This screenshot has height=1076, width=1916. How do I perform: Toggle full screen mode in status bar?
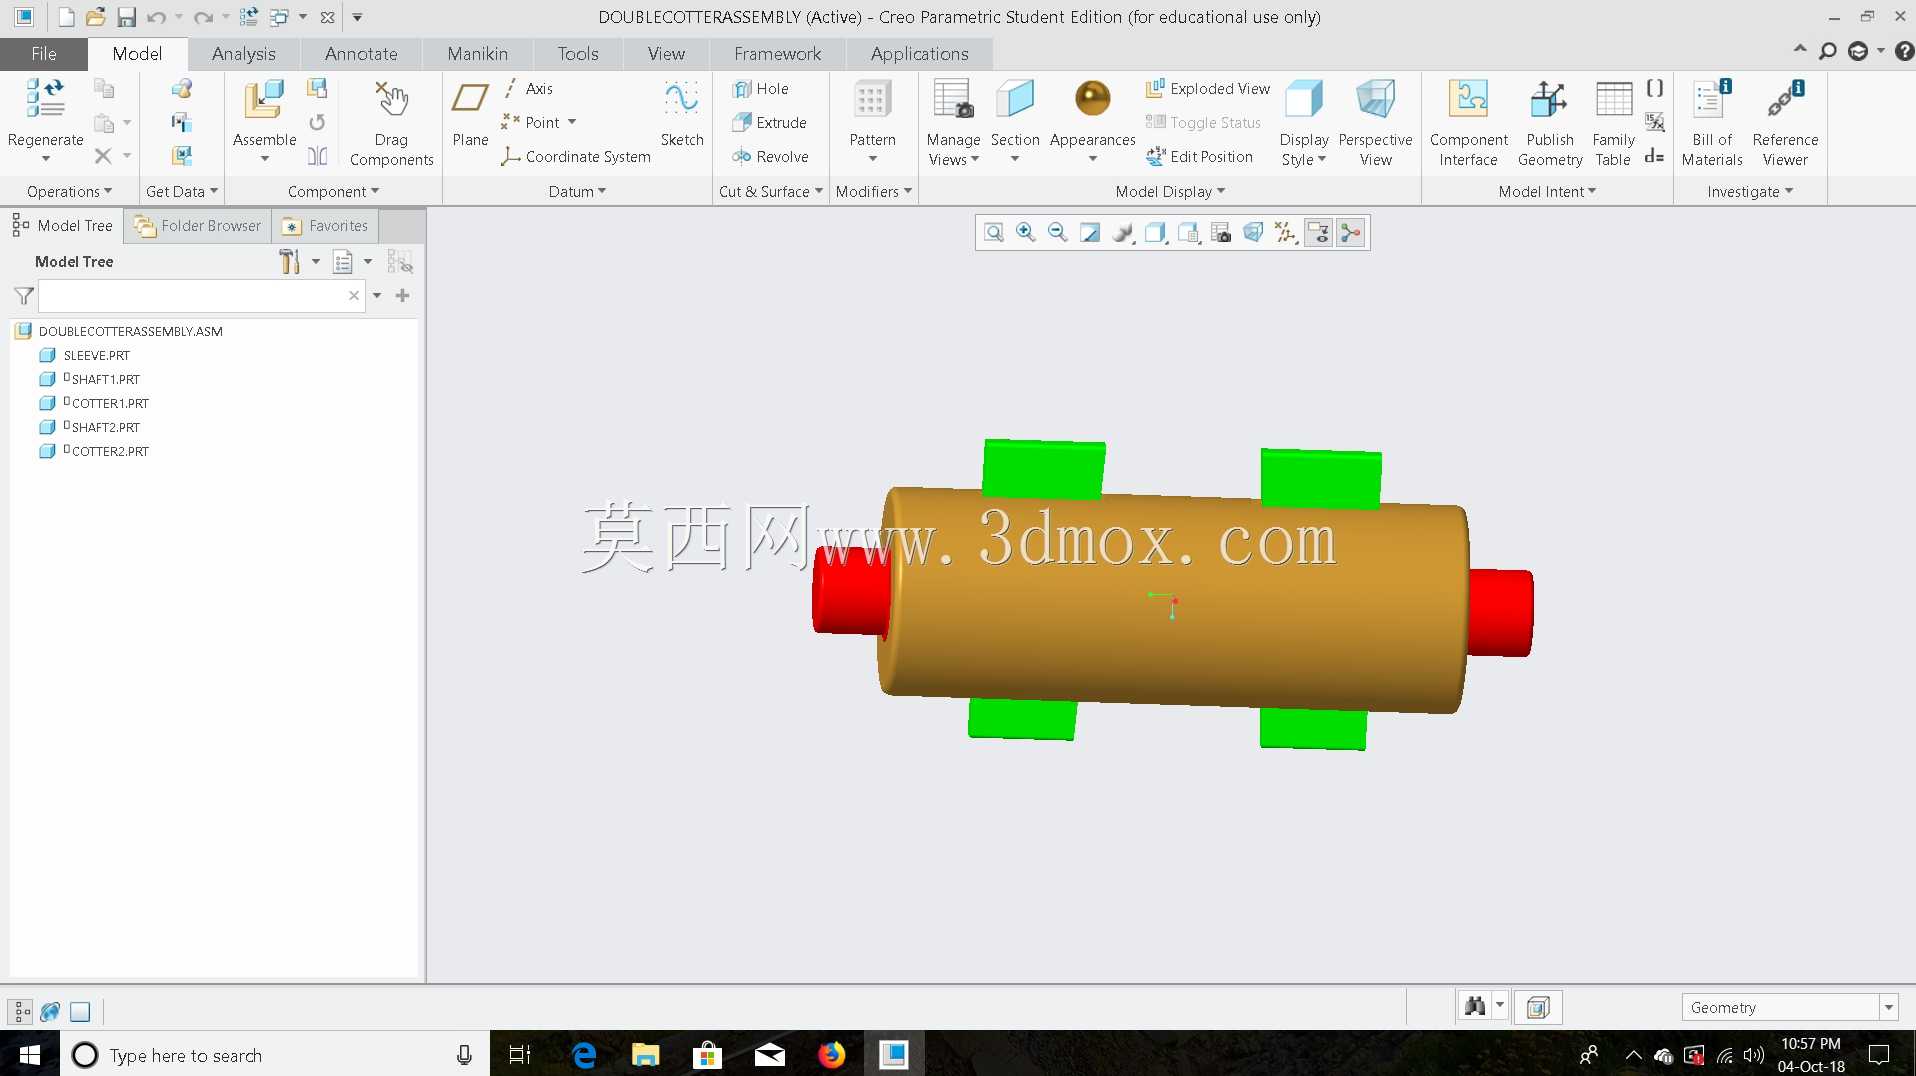pyautogui.click(x=80, y=1011)
